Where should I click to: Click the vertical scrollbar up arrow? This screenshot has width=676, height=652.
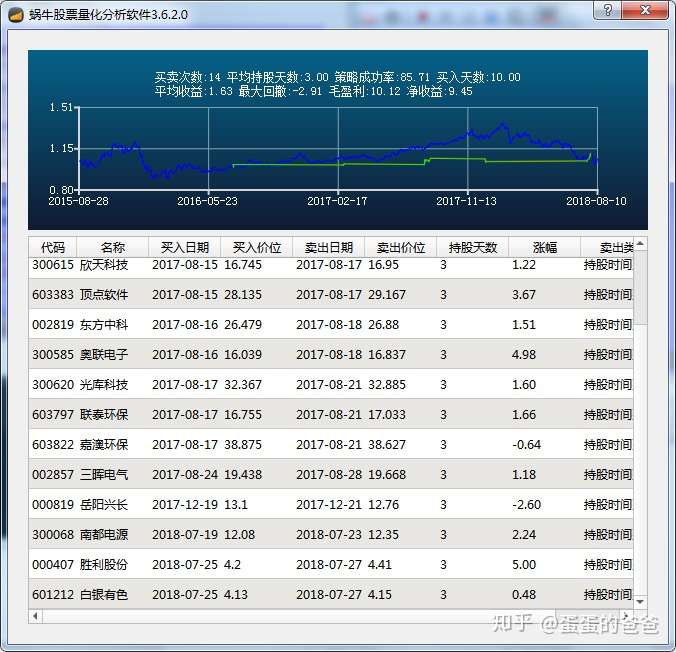point(640,244)
